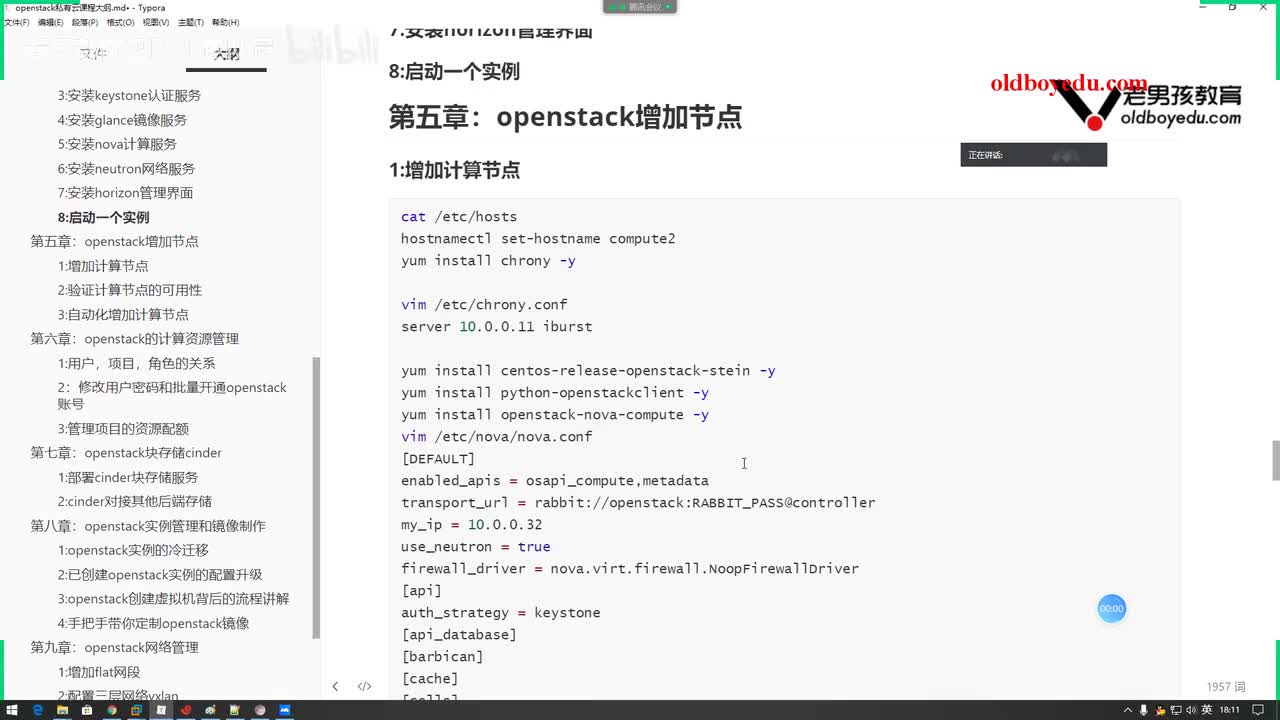
Task: Select outline item 1:部署cinder块存储服务
Action: (128, 477)
